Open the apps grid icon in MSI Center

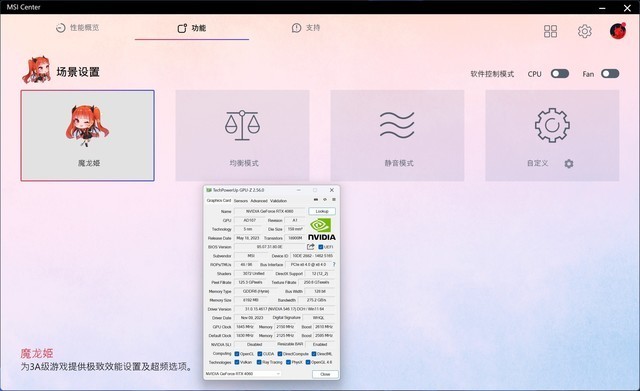pyautogui.click(x=550, y=31)
